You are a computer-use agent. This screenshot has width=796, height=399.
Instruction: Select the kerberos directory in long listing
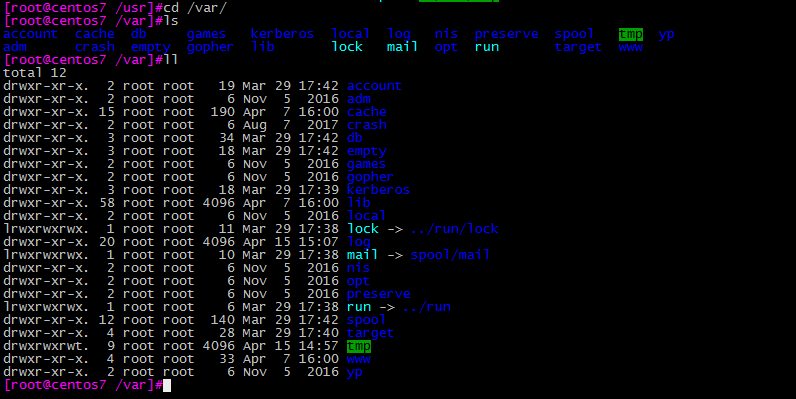tap(378, 190)
